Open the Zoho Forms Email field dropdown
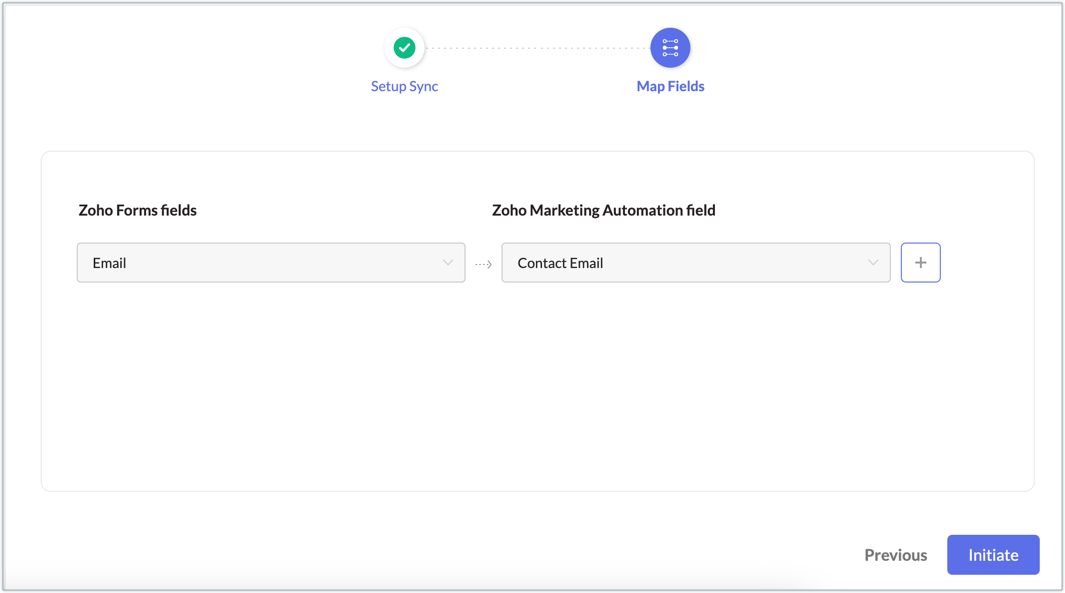Screen dimensions: 1065x593 click(x=271, y=263)
